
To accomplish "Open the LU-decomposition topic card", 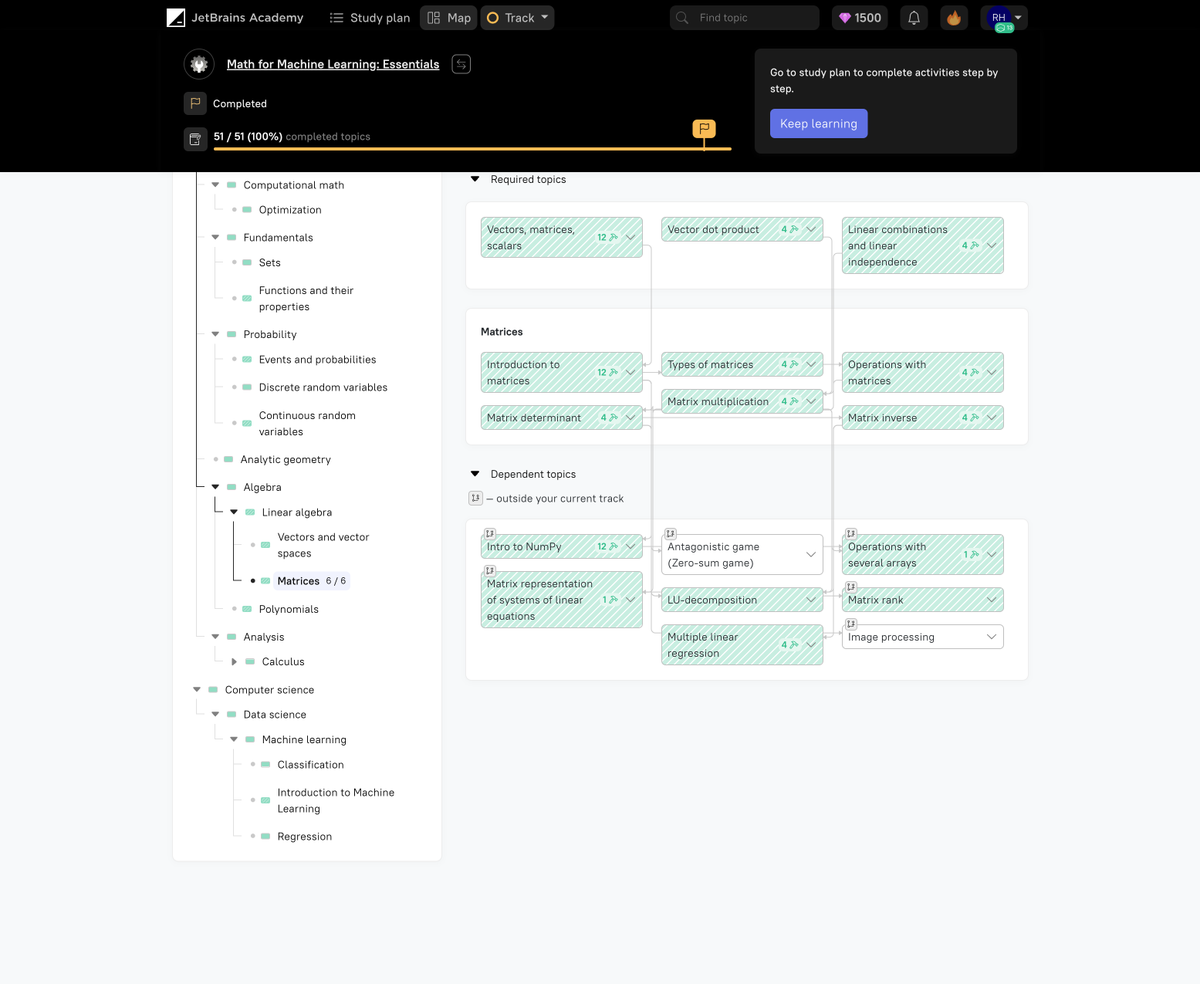I will (742, 600).
